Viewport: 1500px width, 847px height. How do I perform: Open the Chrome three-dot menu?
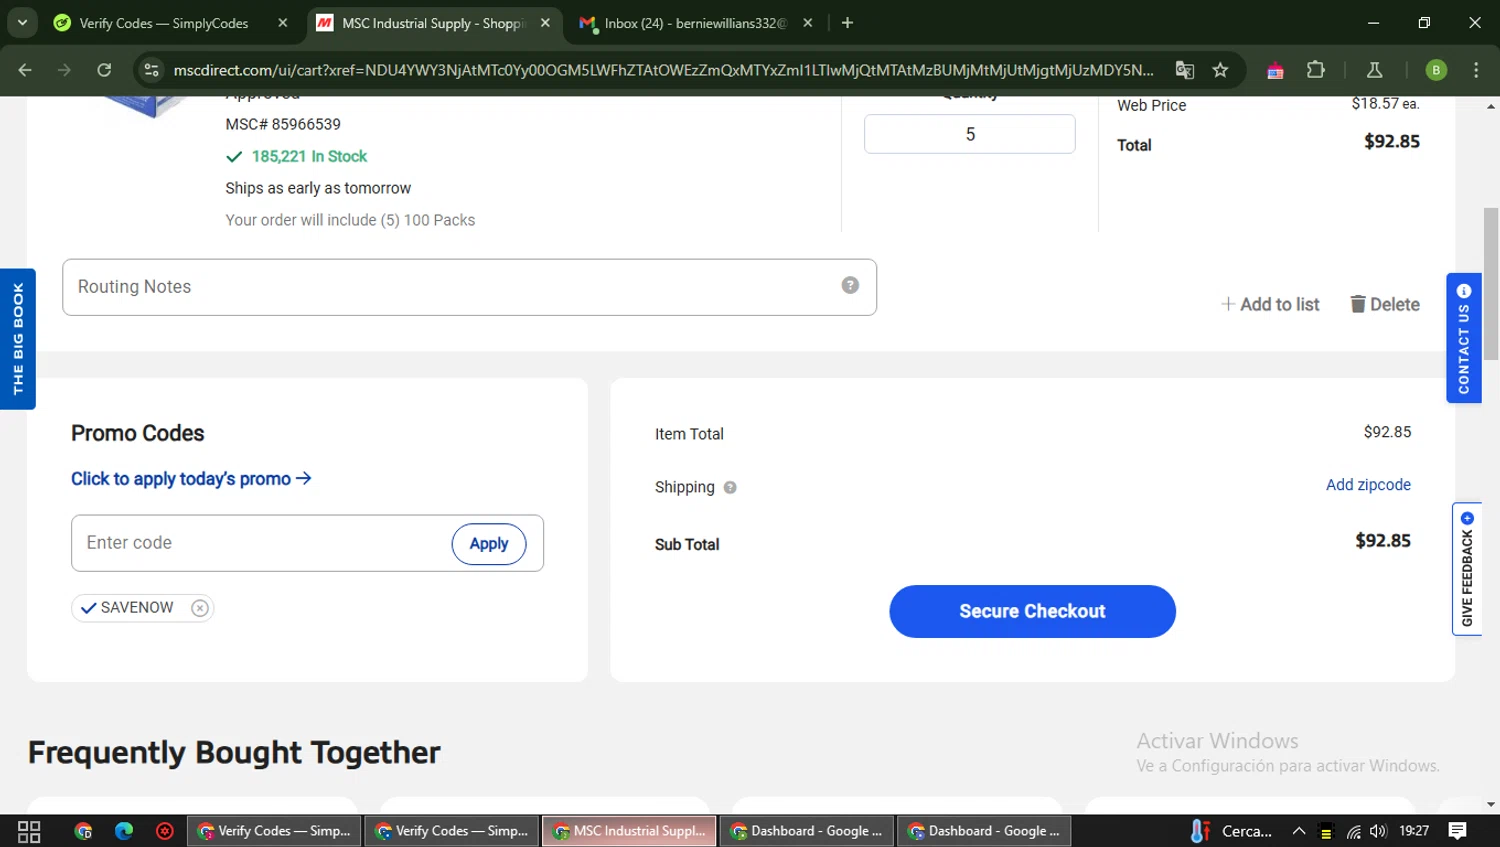pos(1476,70)
